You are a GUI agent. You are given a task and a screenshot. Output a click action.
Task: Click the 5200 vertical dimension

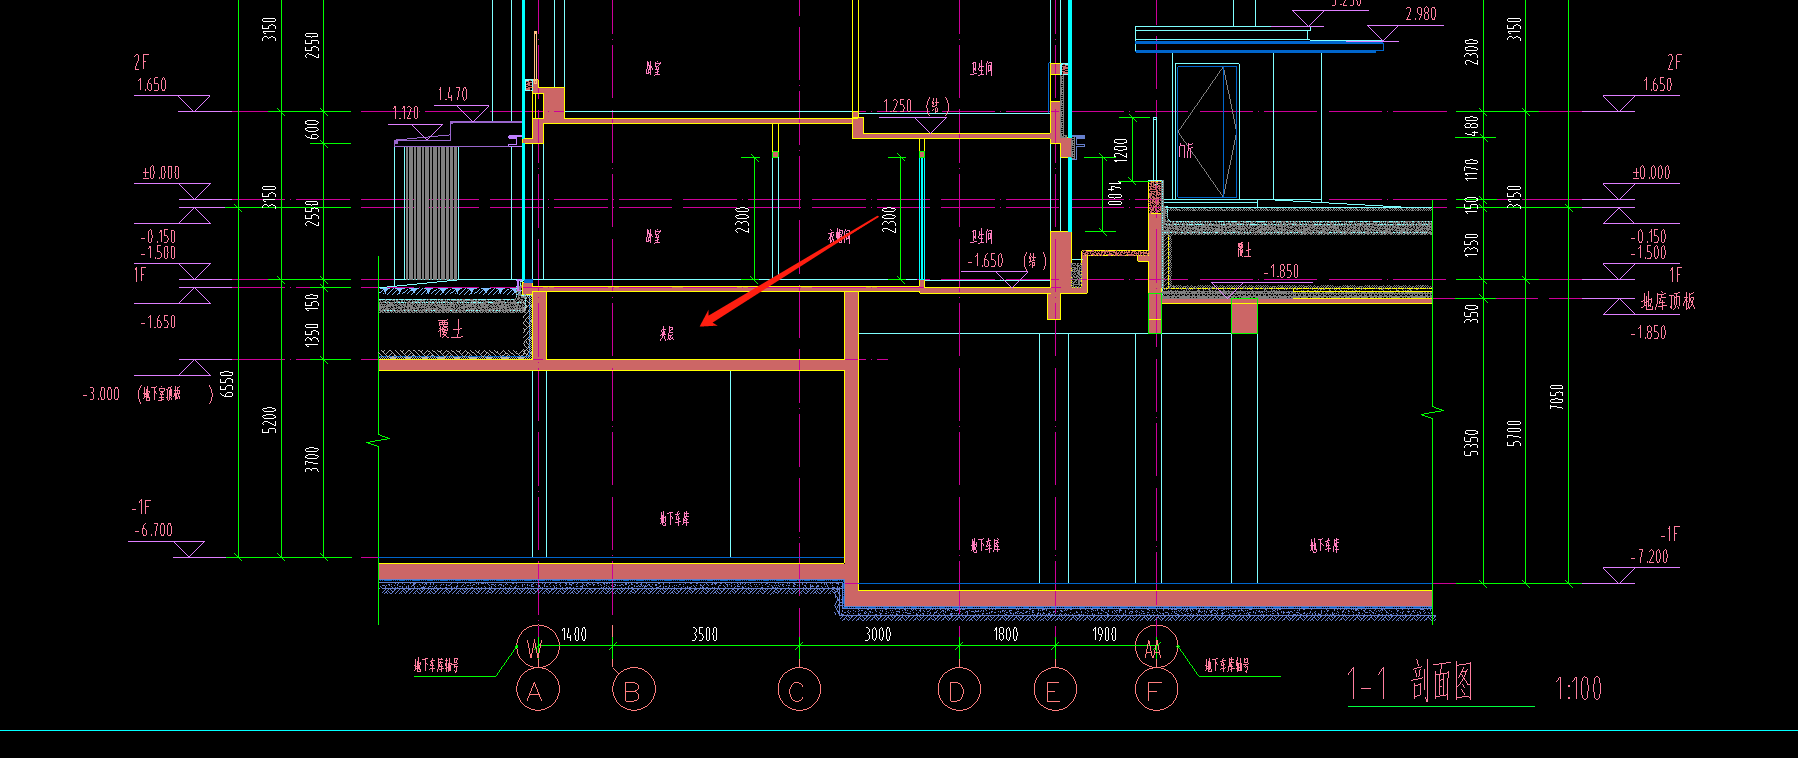click(x=269, y=420)
